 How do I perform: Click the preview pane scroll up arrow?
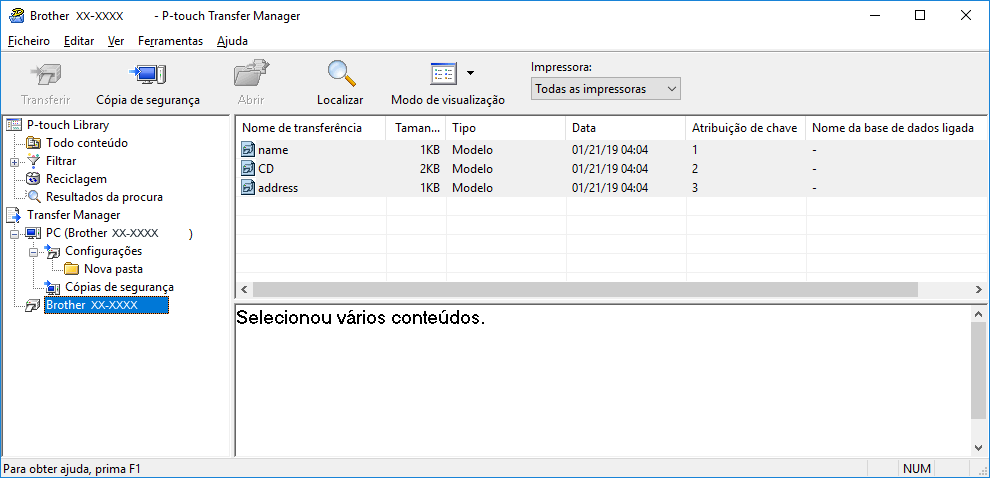[x=979, y=313]
